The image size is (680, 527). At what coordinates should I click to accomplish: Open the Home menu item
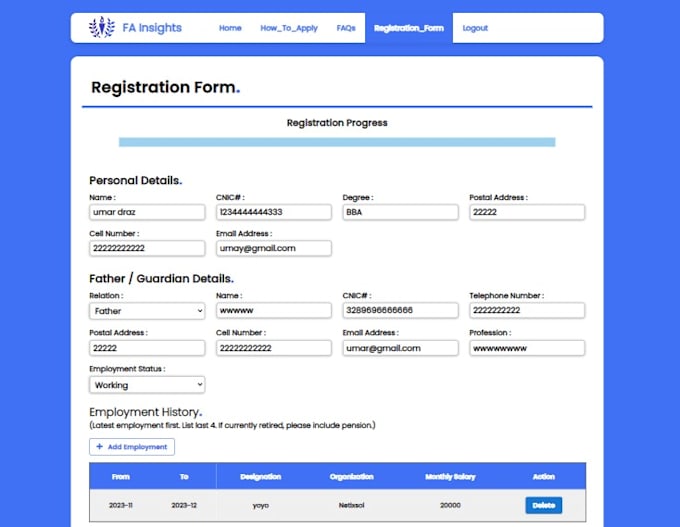click(x=230, y=28)
